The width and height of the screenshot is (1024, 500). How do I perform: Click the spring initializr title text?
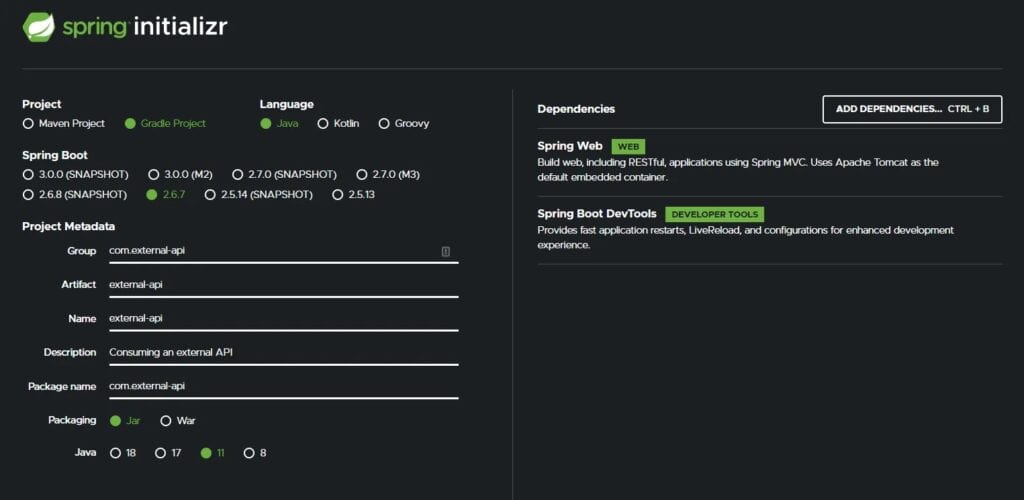[145, 27]
